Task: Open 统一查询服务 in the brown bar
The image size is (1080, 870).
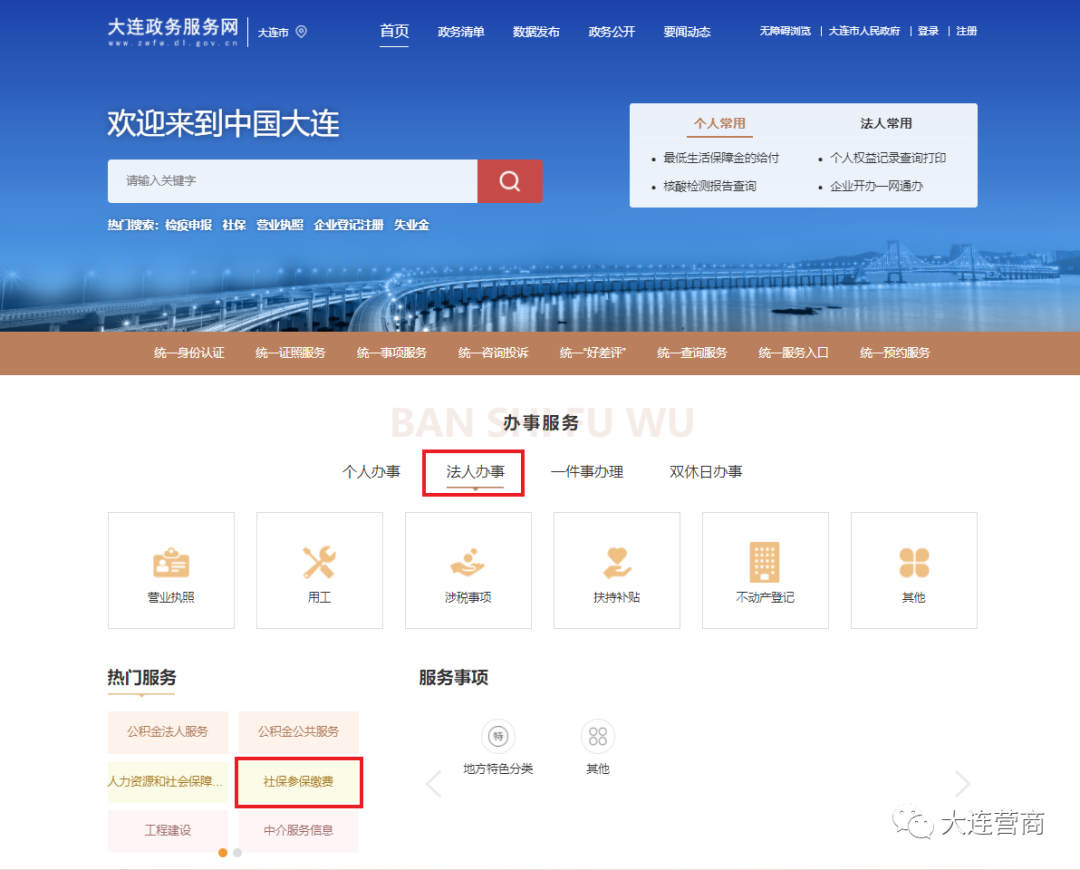Action: (692, 353)
